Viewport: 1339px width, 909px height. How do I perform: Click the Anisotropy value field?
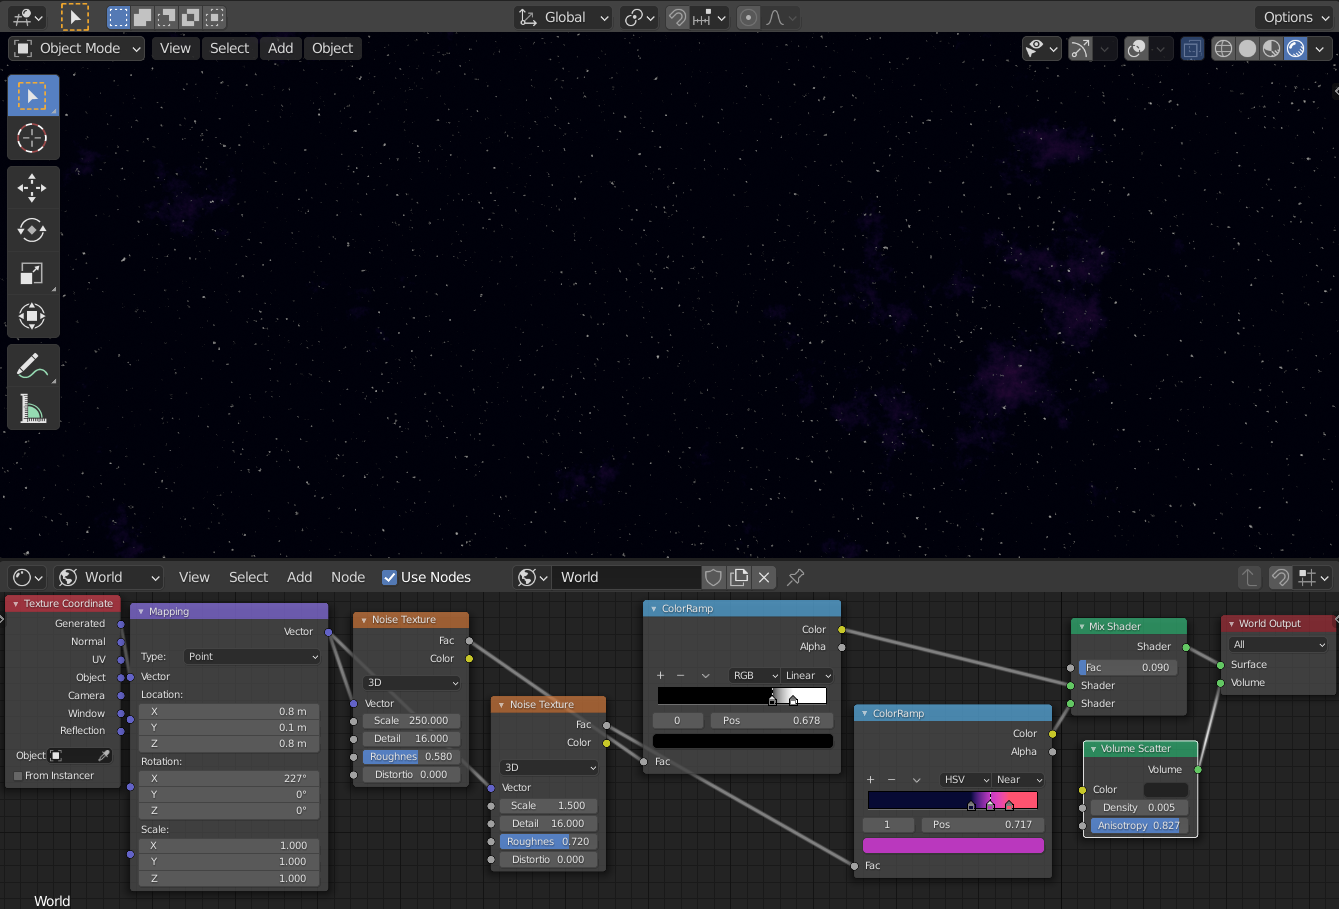[x=1138, y=826]
